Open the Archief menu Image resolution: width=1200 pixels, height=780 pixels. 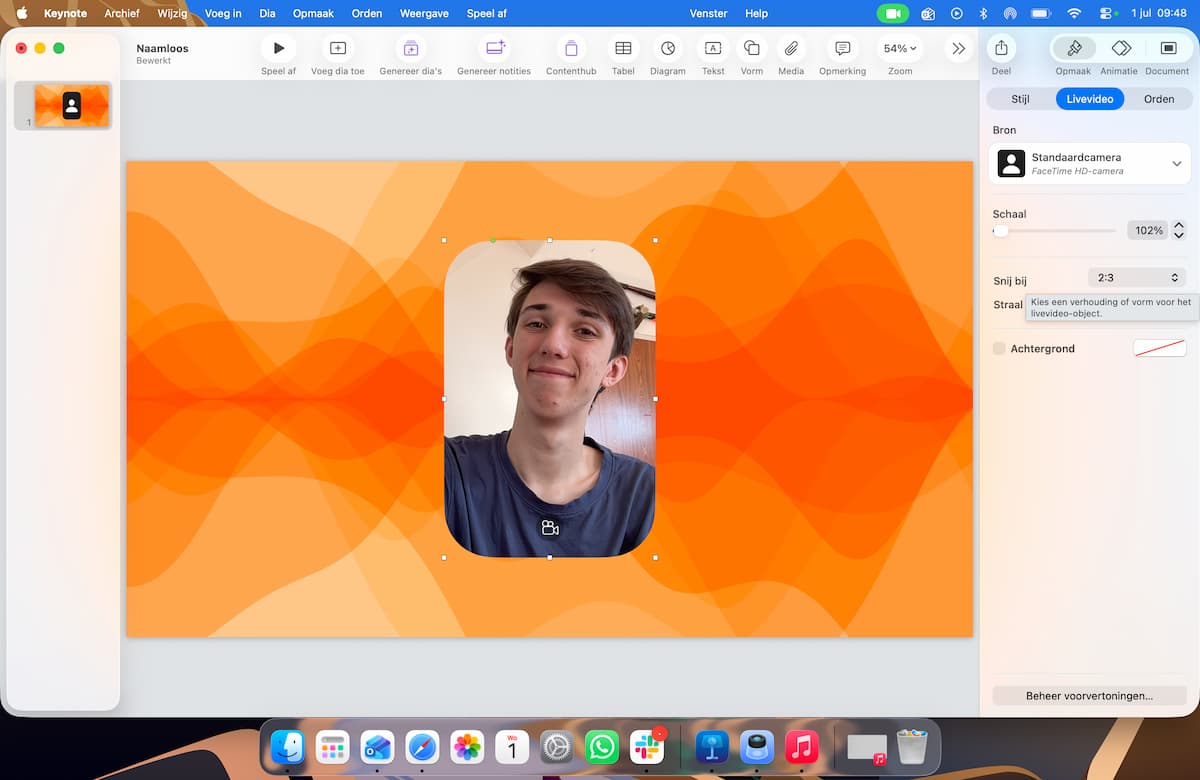coord(122,13)
